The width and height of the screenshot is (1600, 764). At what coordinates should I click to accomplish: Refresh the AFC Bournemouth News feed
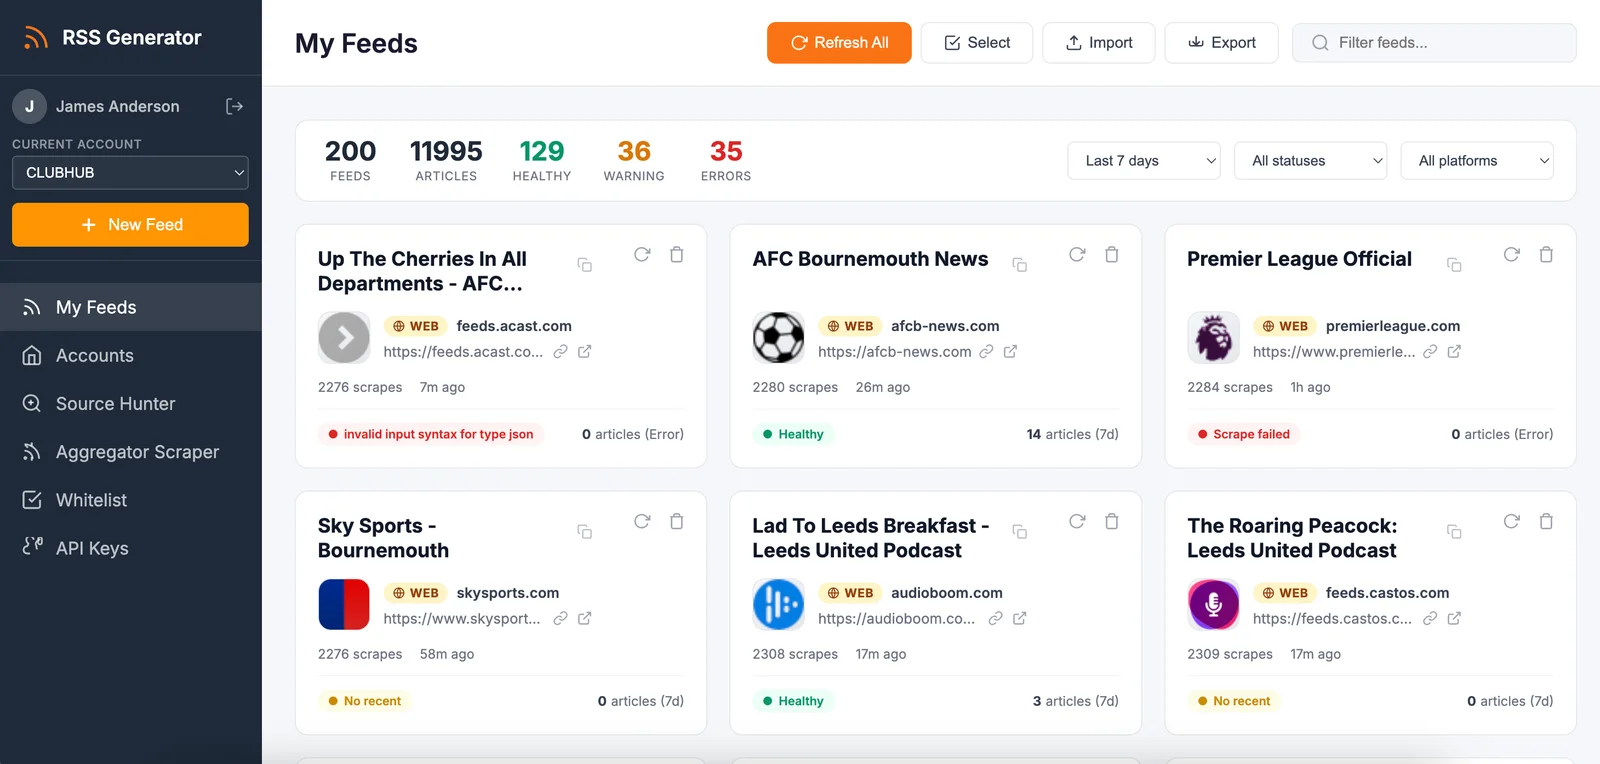[1077, 255]
